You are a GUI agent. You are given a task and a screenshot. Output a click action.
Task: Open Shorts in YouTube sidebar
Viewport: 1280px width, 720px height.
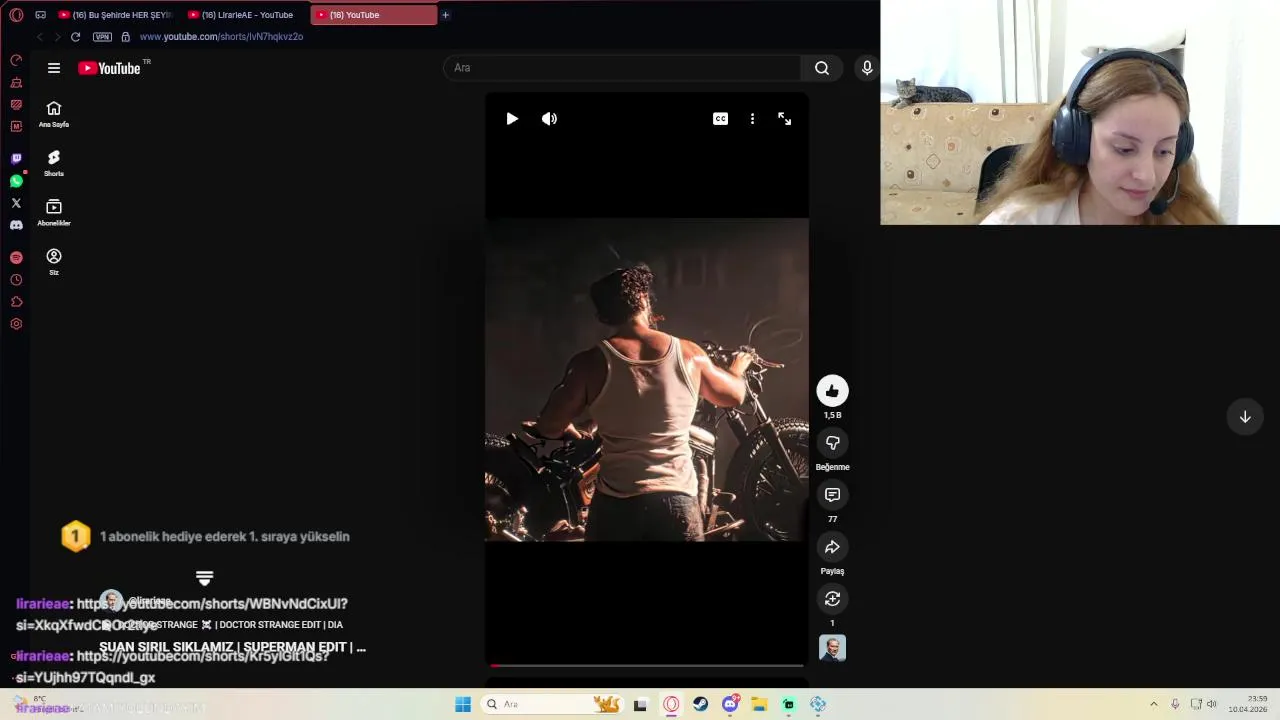54,163
